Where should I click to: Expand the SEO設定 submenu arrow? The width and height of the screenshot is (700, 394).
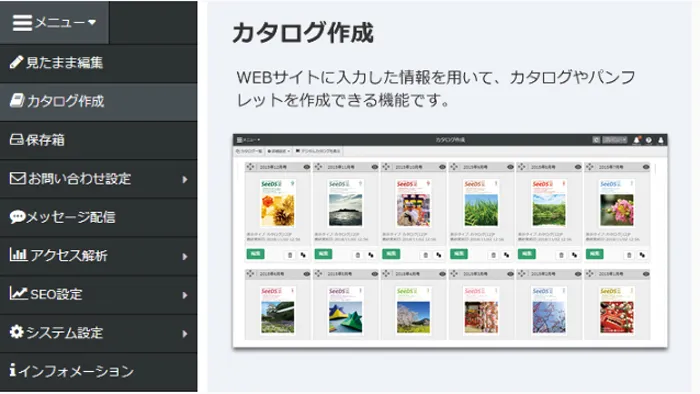pos(185,295)
